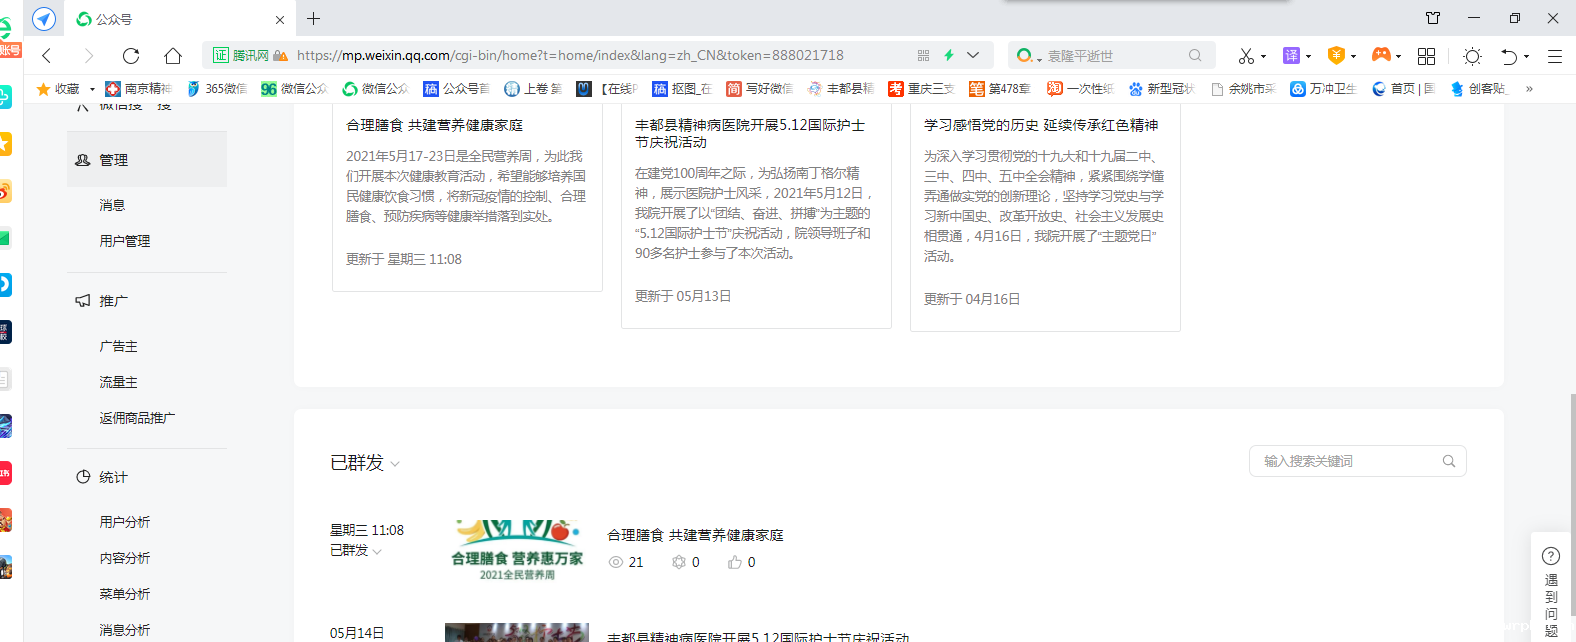Open the browser translate tool icon

click(x=1291, y=56)
